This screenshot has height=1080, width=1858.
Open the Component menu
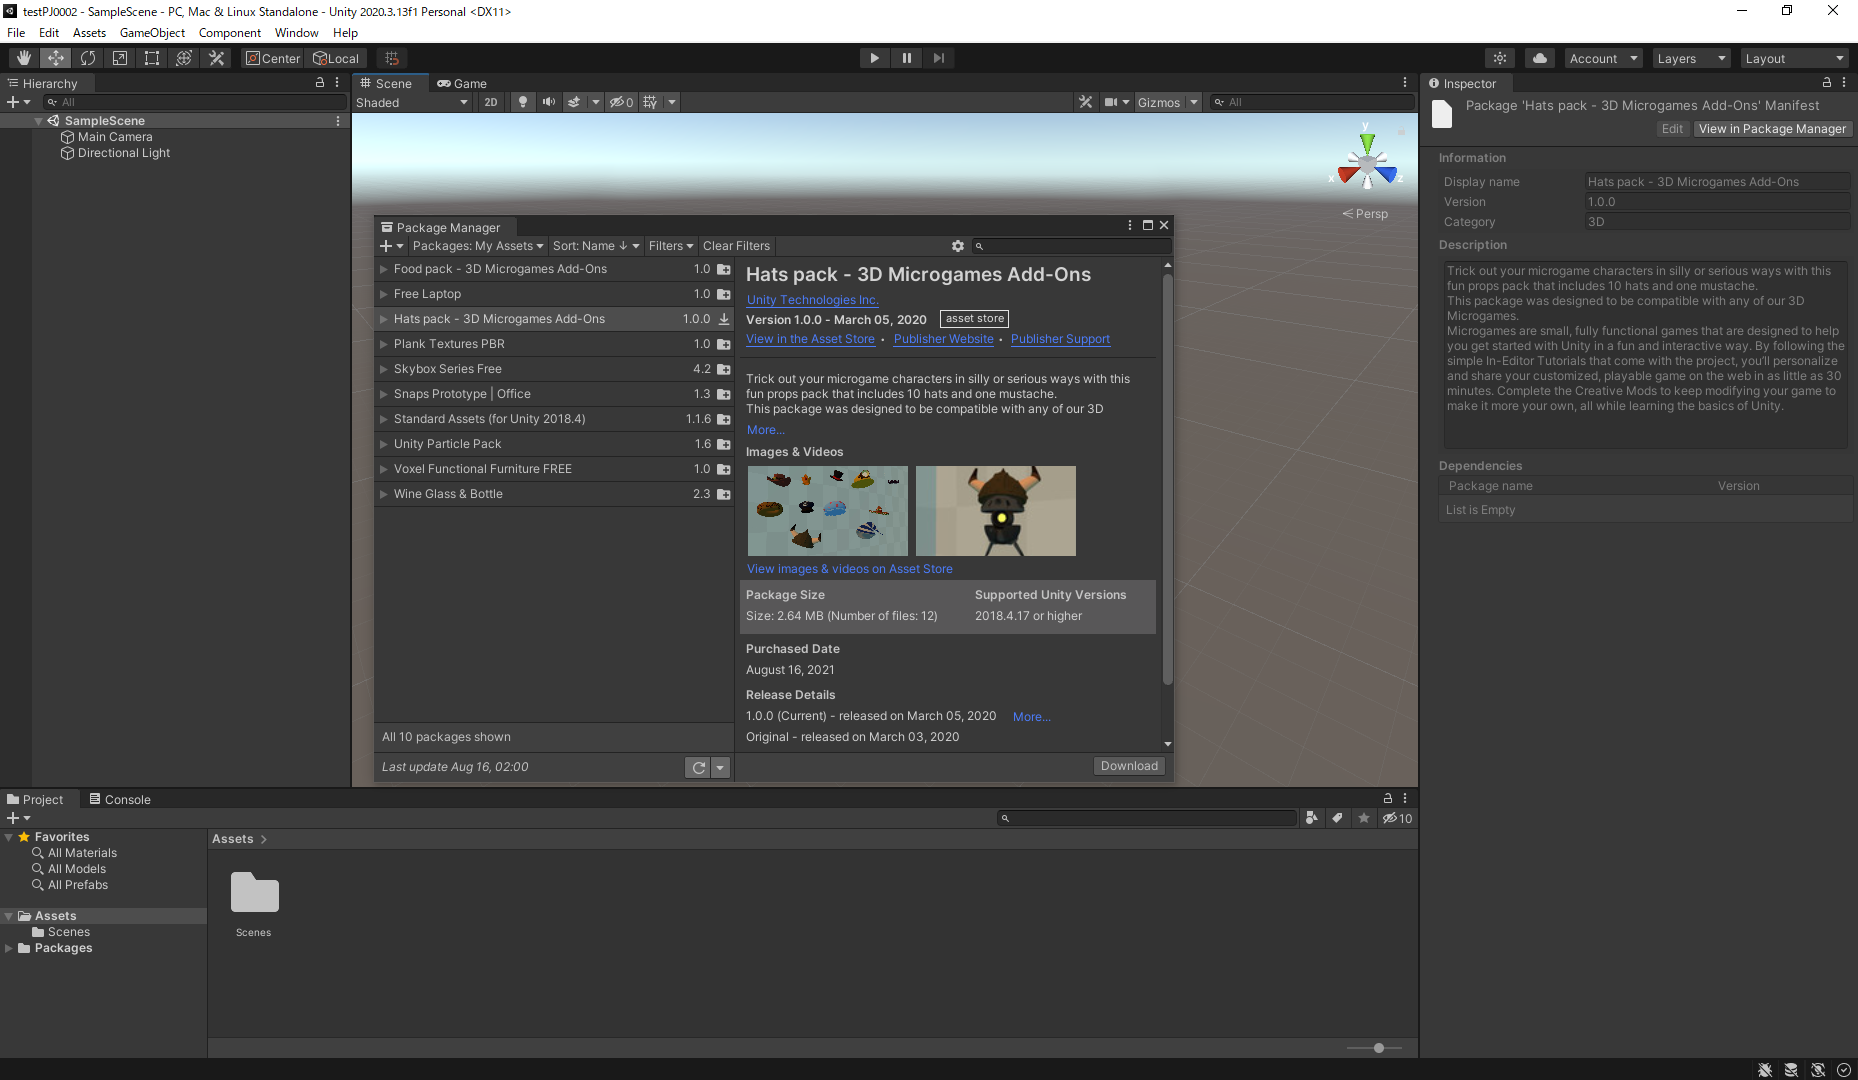tap(229, 33)
